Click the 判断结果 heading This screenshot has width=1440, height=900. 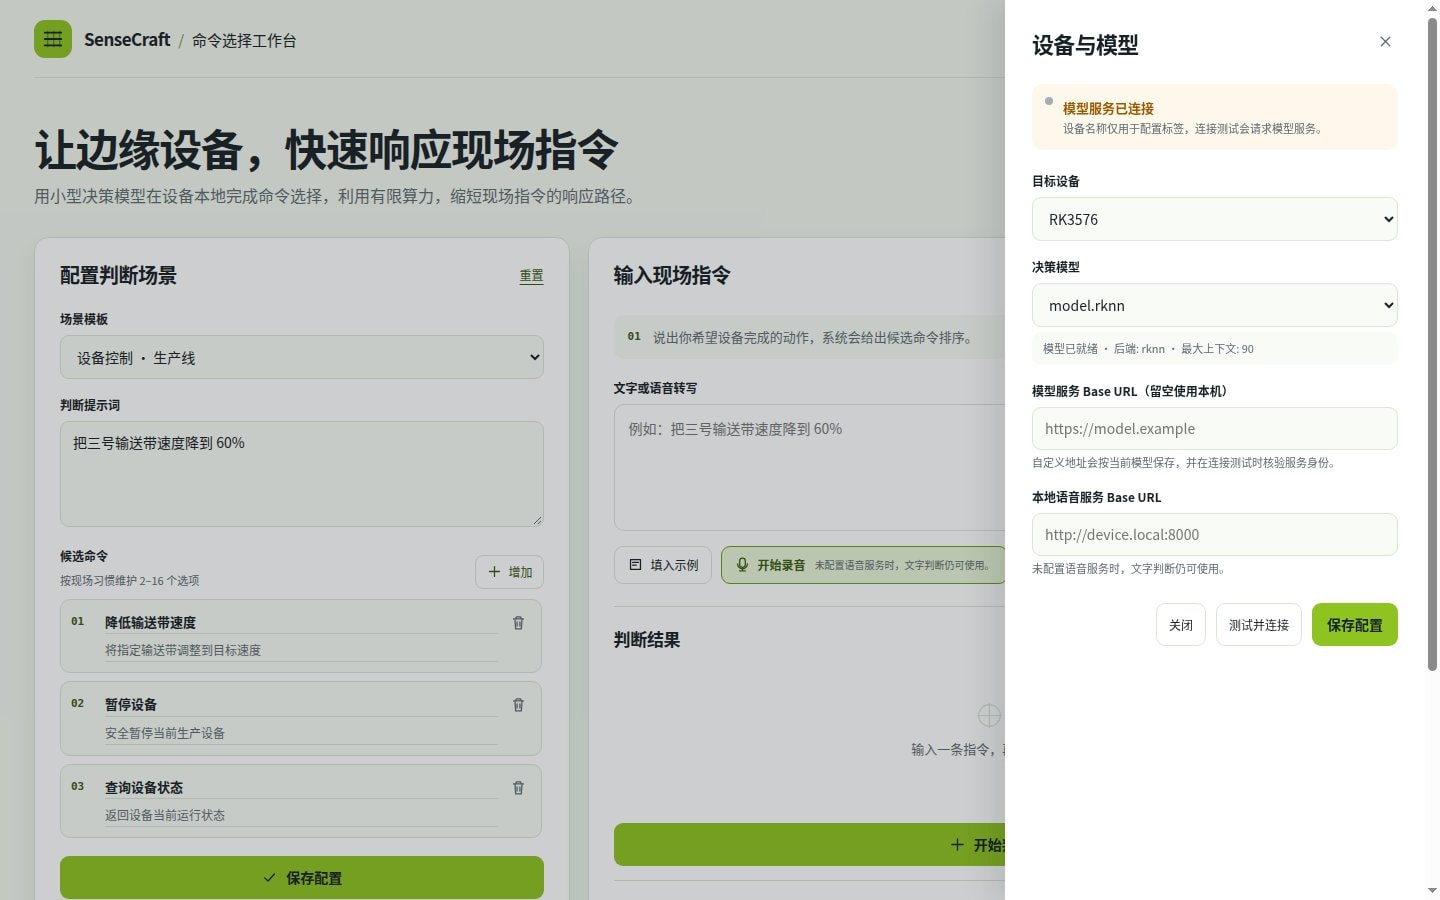click(x=647, y=640)
